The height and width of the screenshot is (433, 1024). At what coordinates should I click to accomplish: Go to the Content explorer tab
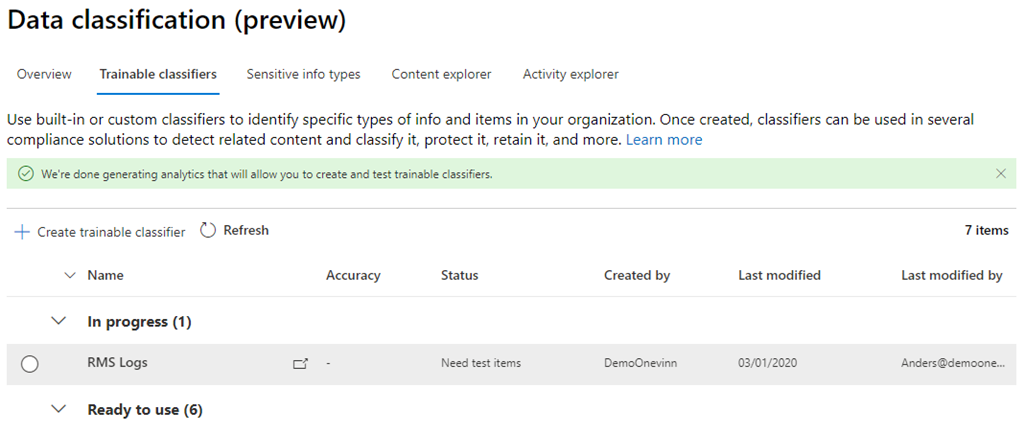pos(441,74)
